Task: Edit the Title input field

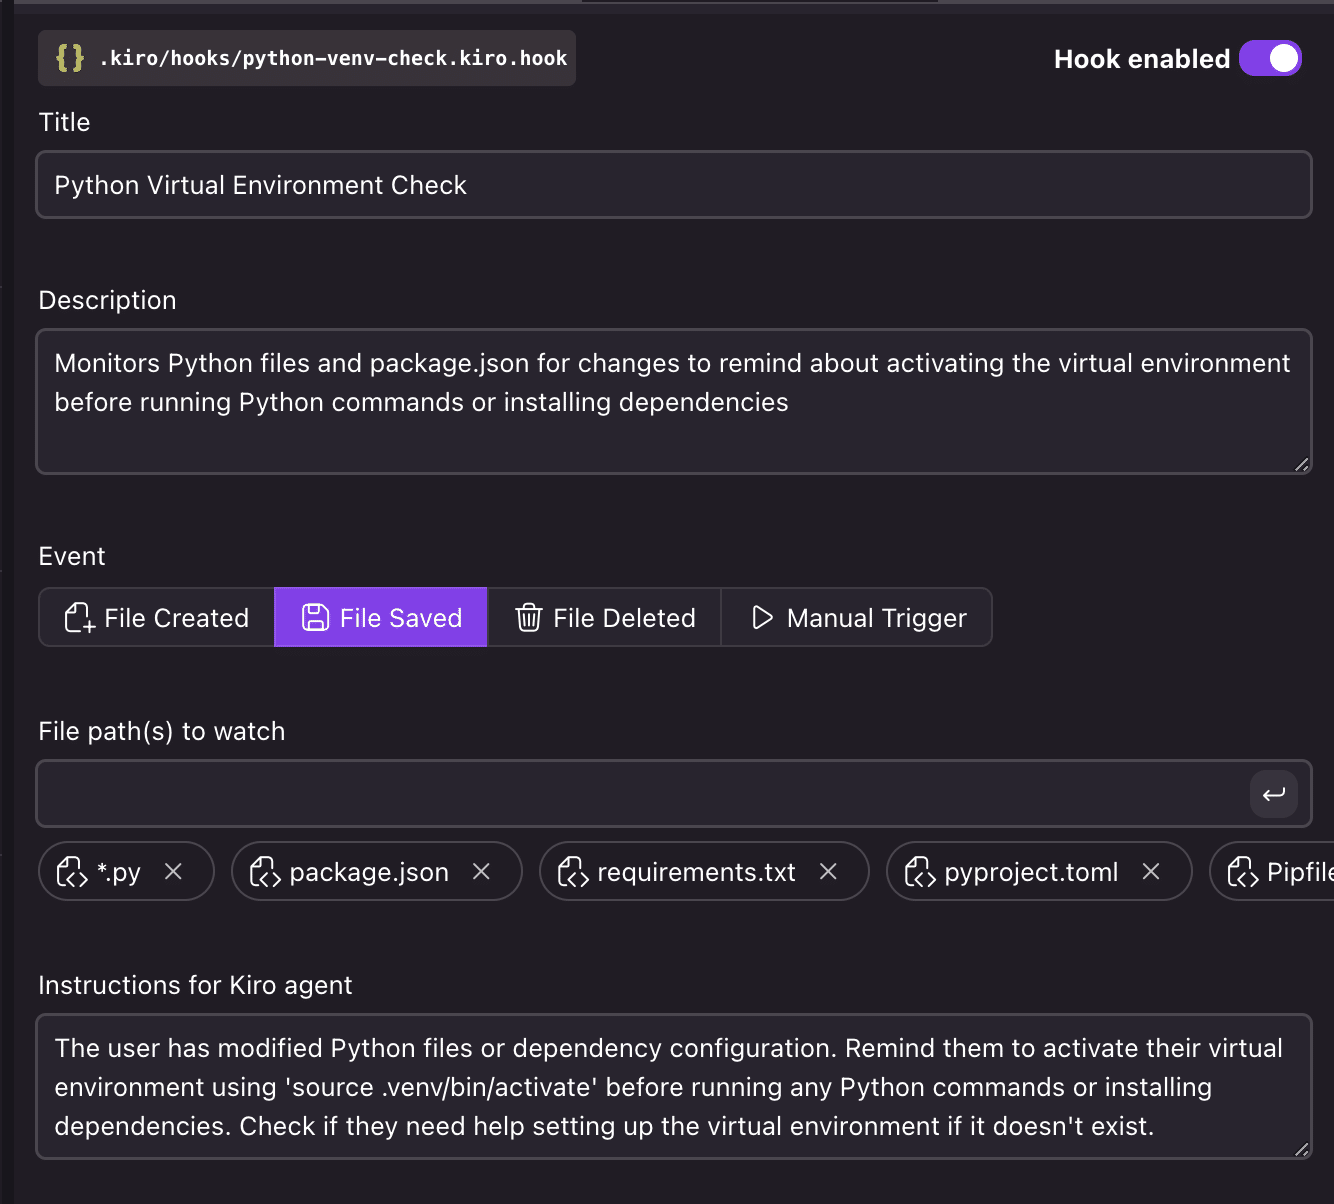Action: [673, 185]
